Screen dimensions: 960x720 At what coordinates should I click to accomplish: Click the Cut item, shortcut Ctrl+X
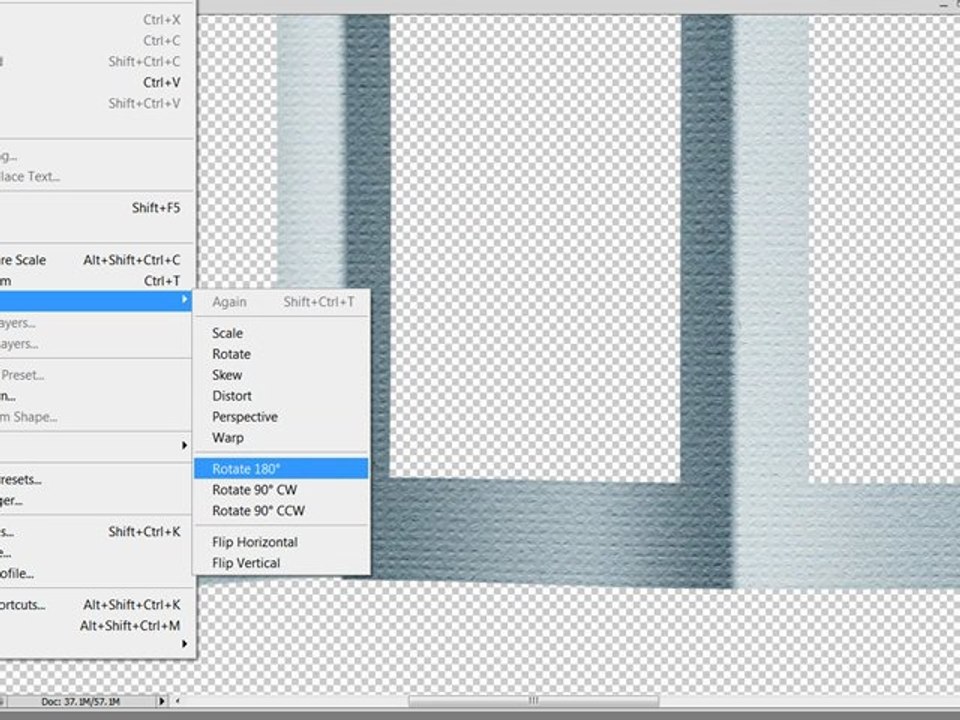(x=96, y=20)
